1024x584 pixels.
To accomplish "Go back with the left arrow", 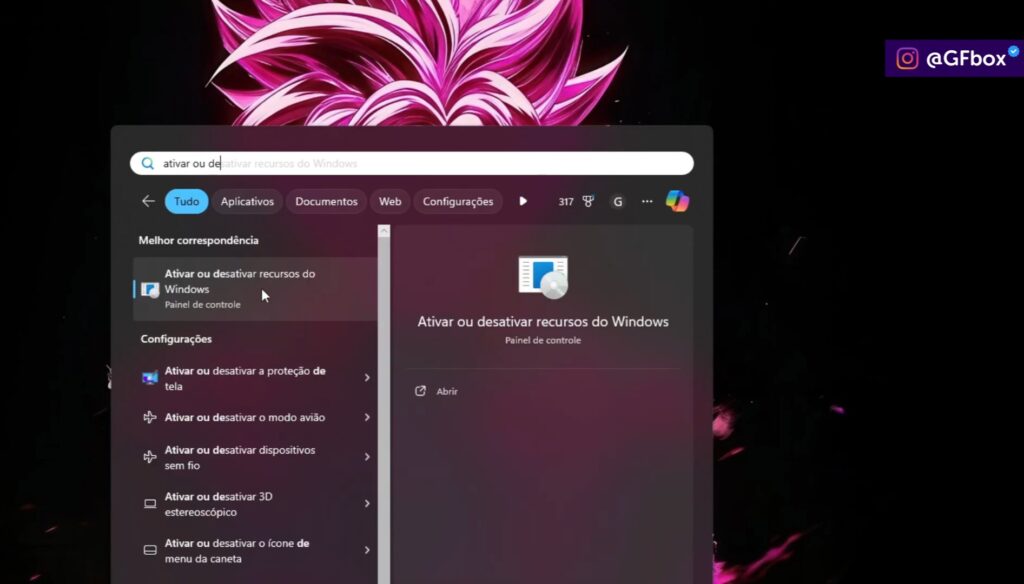I will click(x=148, y=201).
